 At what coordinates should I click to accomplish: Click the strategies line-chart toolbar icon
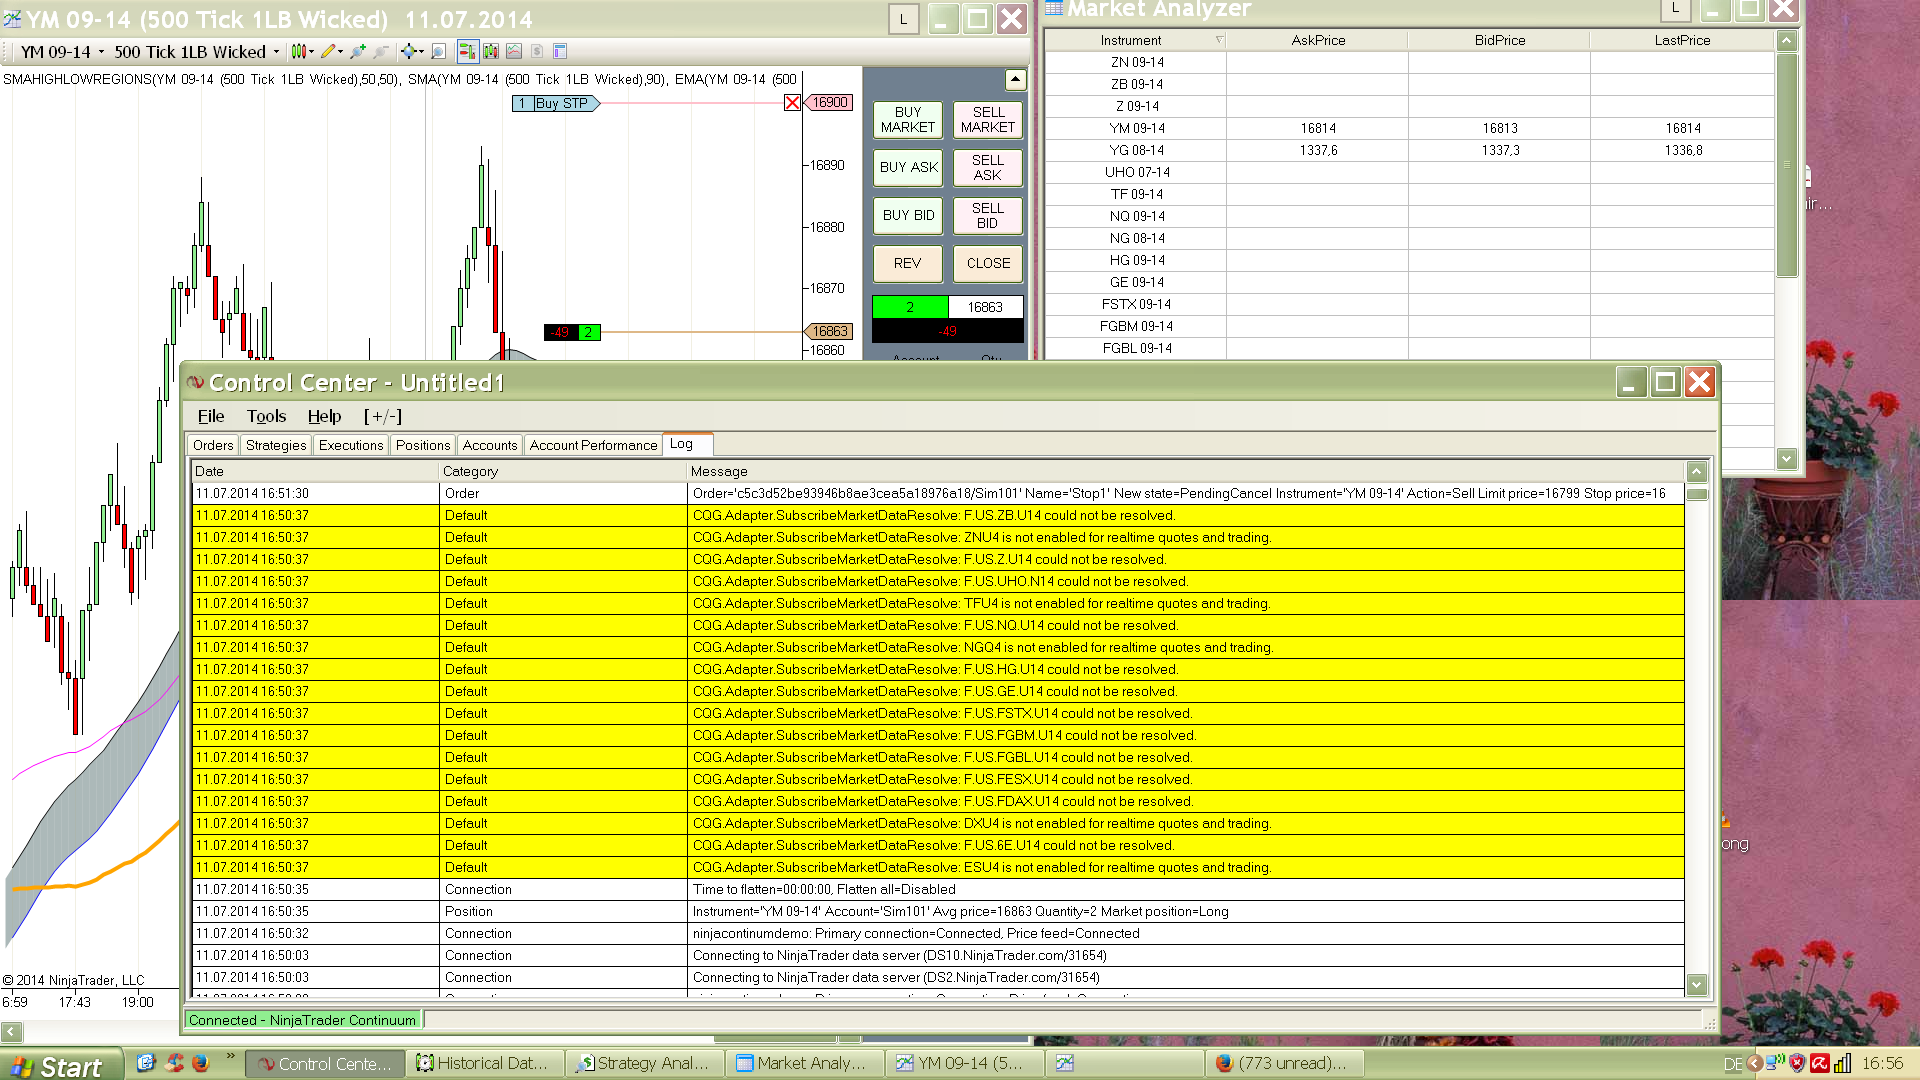coord(514,51)
